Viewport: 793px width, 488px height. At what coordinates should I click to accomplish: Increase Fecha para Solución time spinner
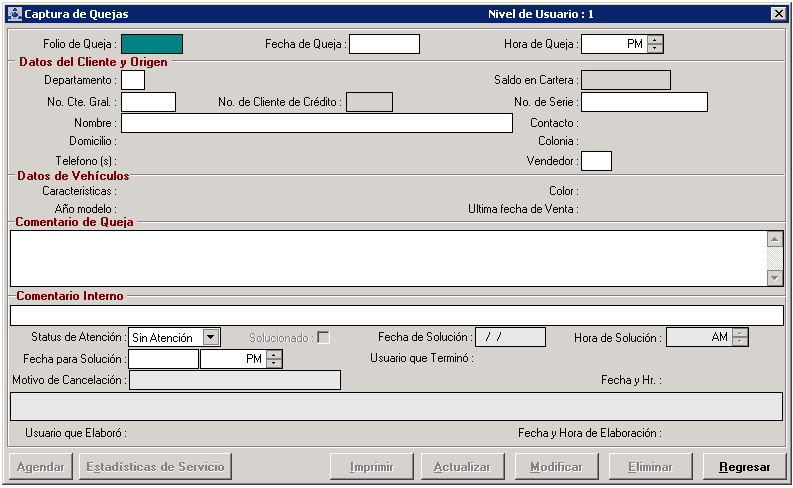pos(274,355)
